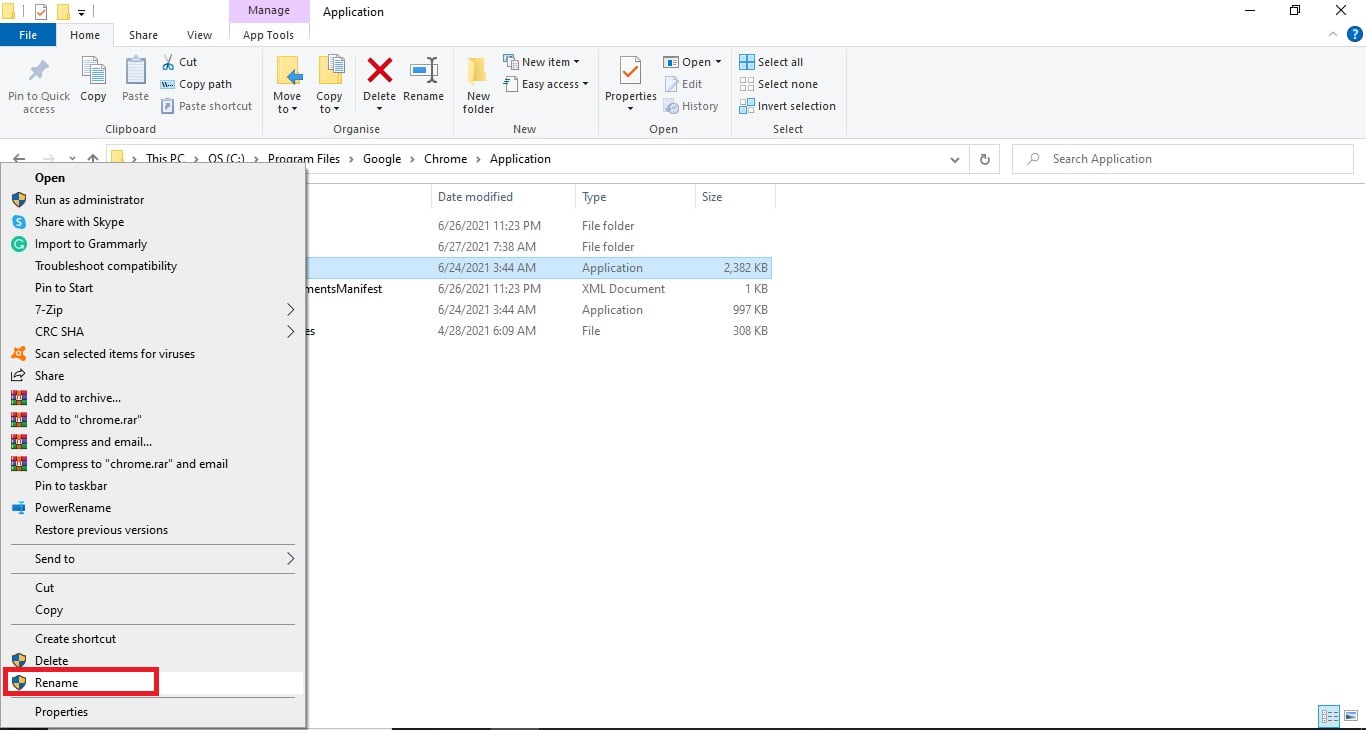Open the Open button dropdown in ribbon
The height and width of the screenshot is (730, 1366).
pos(718,63)
